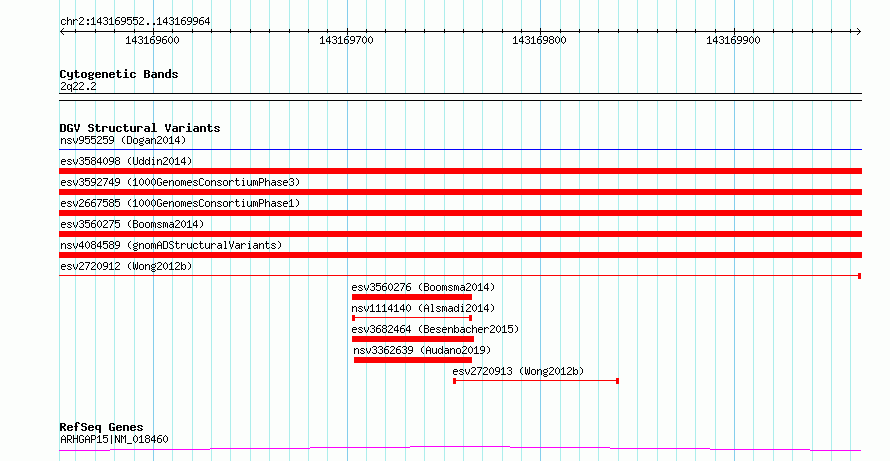Click the nsv955259 (Dogan2014) variant label
This screenshot has width=890, height=461.
(x=123, y=140)
